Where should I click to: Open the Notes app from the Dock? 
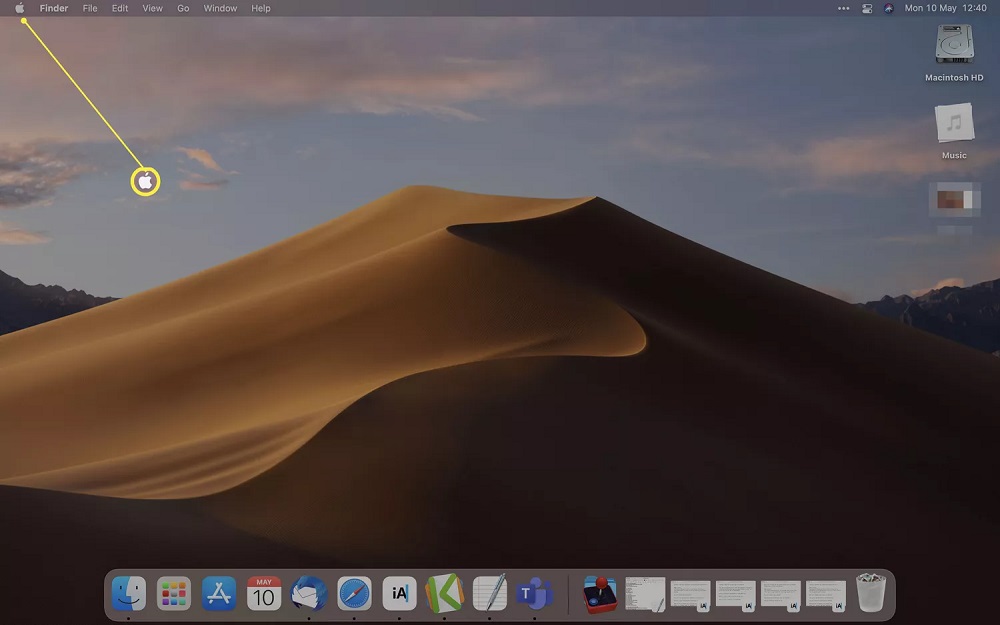[489, 593]
